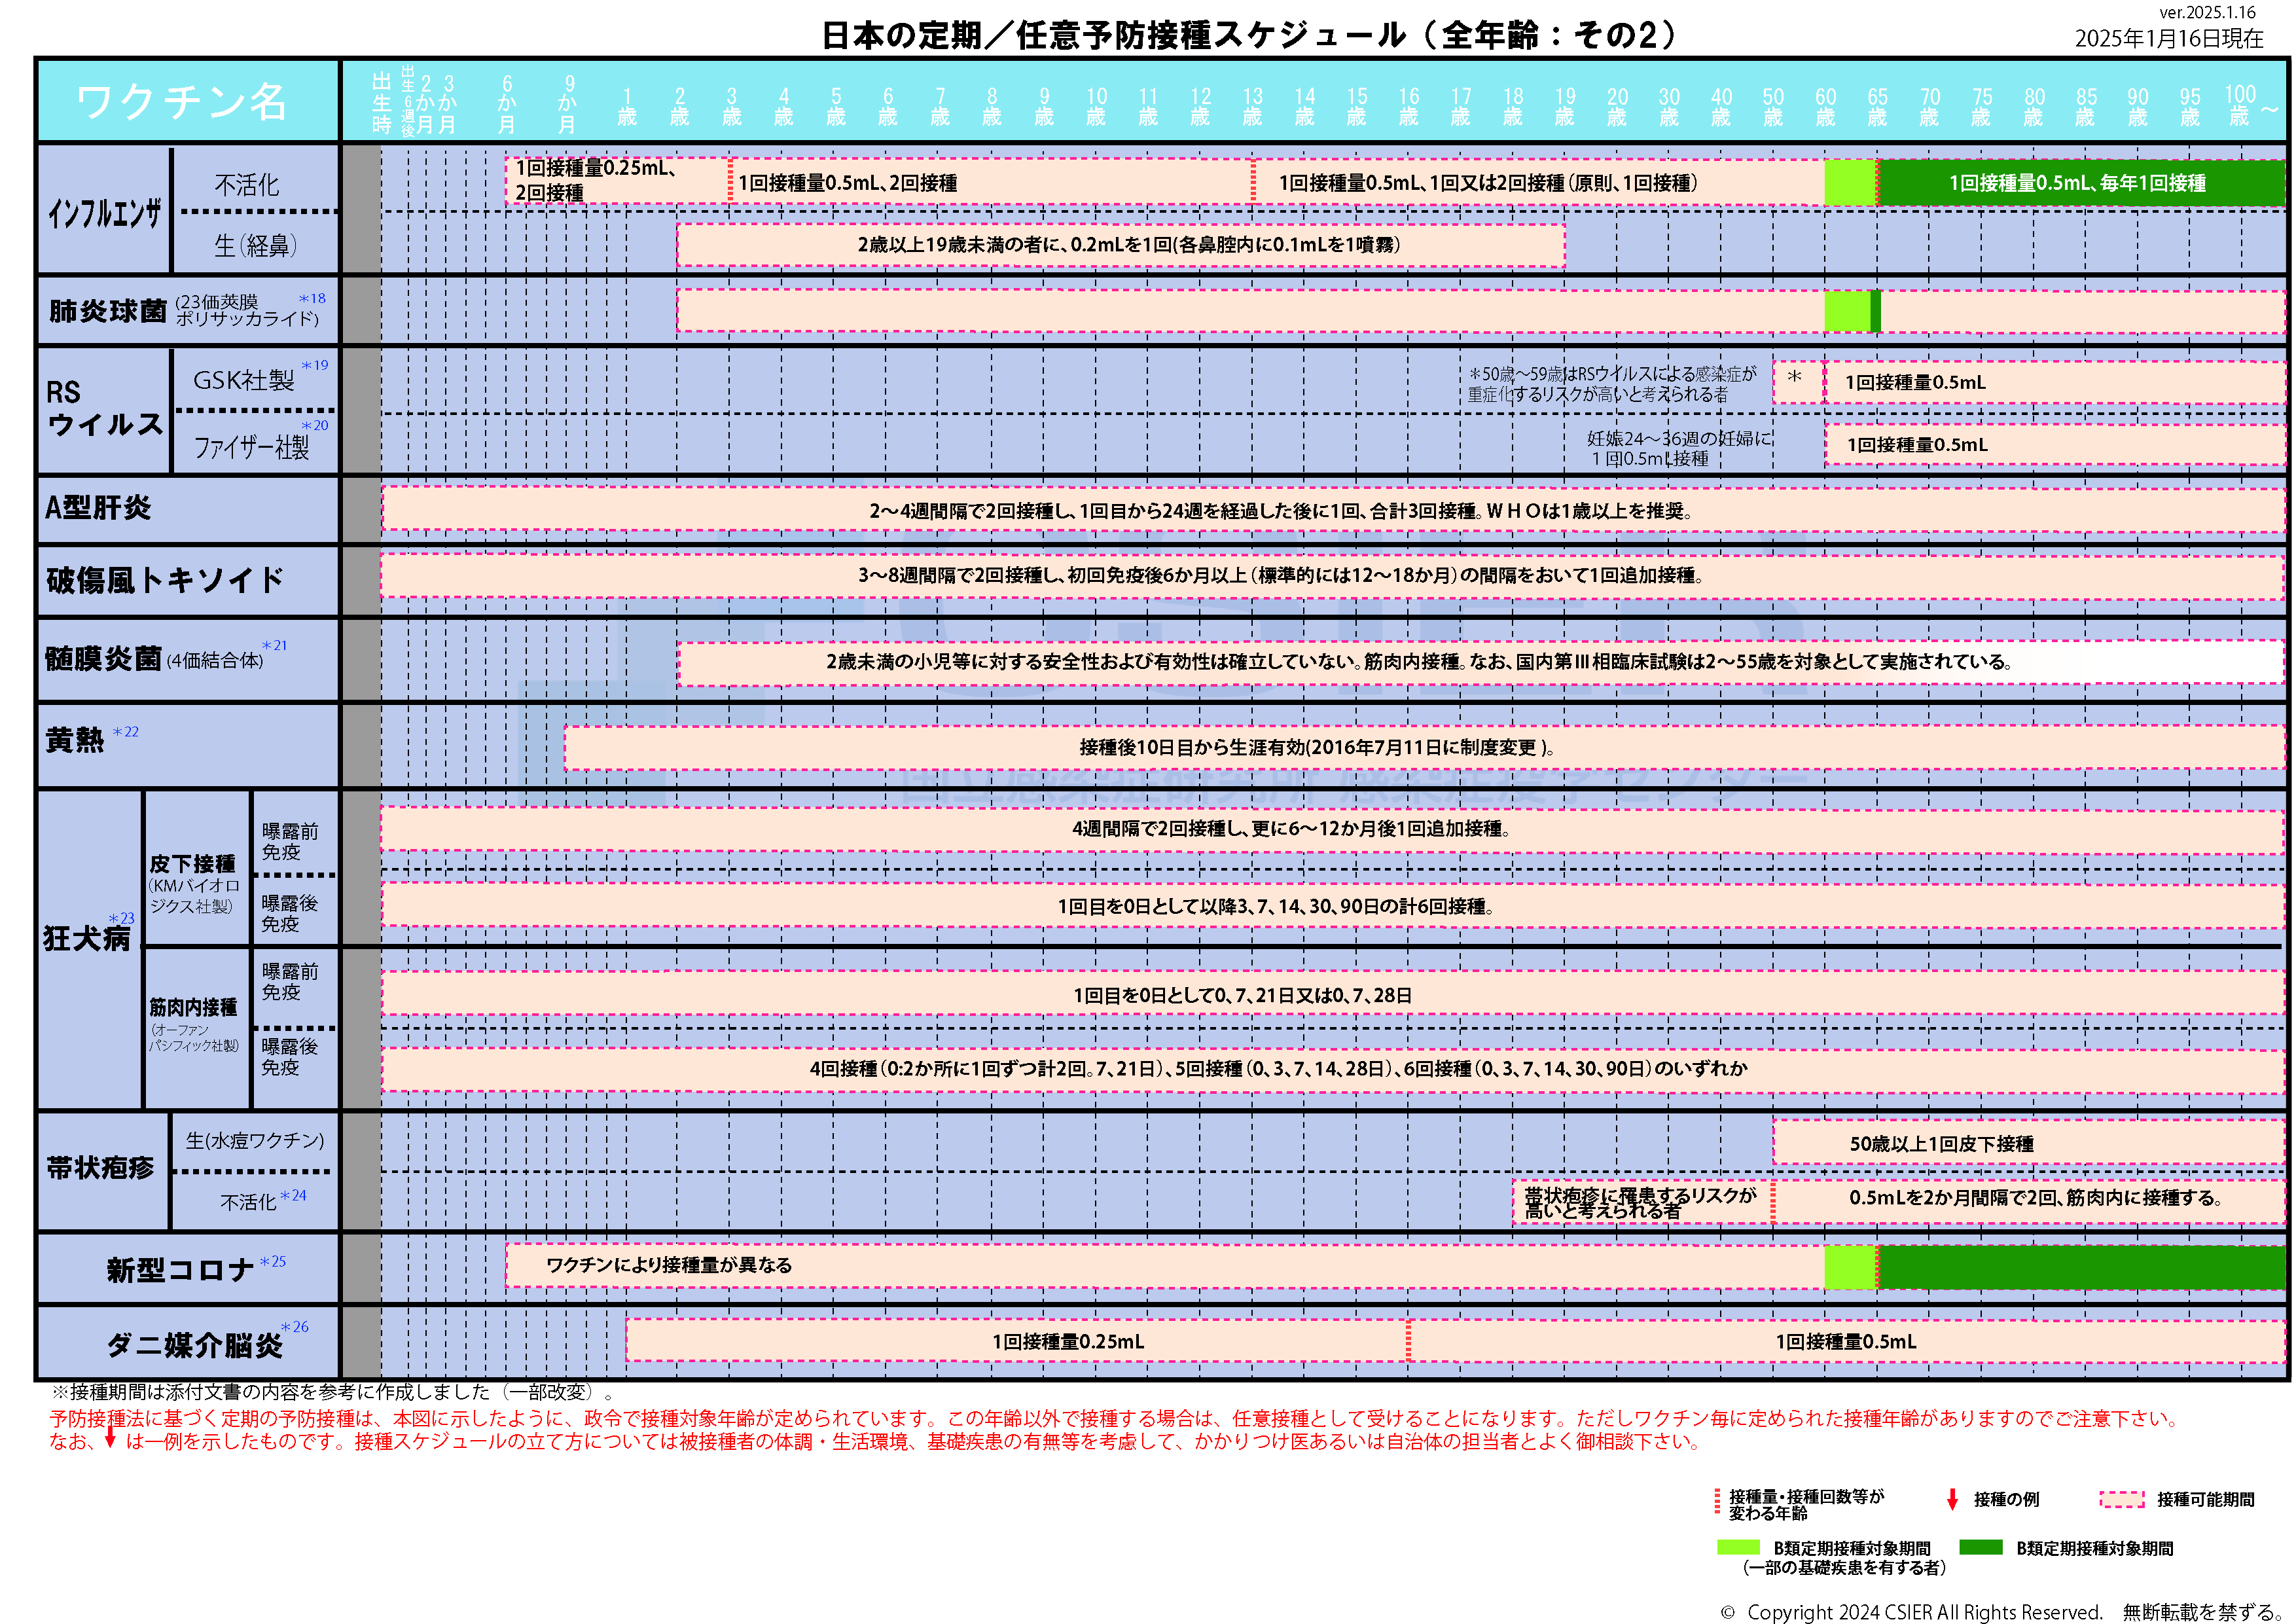Click the 1回接種量0.5mL、毎年1回接種 green bar
The width and height of the screenshot is (2296, 1624).
(2078, 183)
